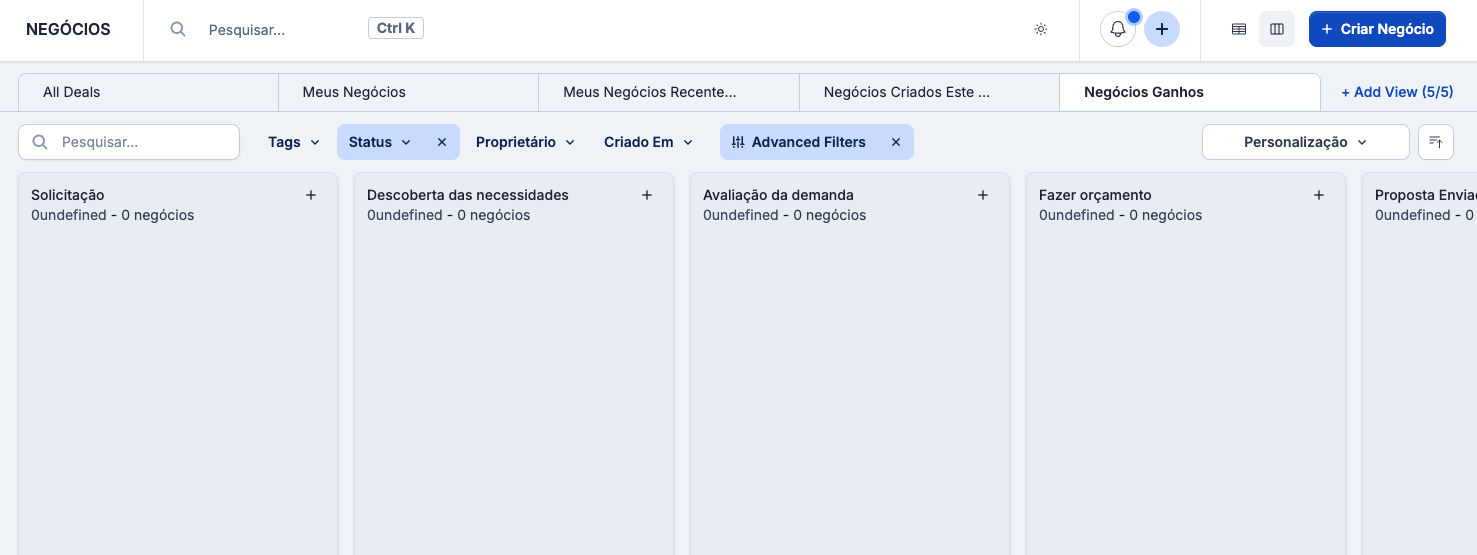The width and height of the screenshot is (1477, 555).
Task: Add a deal to Fazer orçamento column
Action: (x=1319, y=195)
